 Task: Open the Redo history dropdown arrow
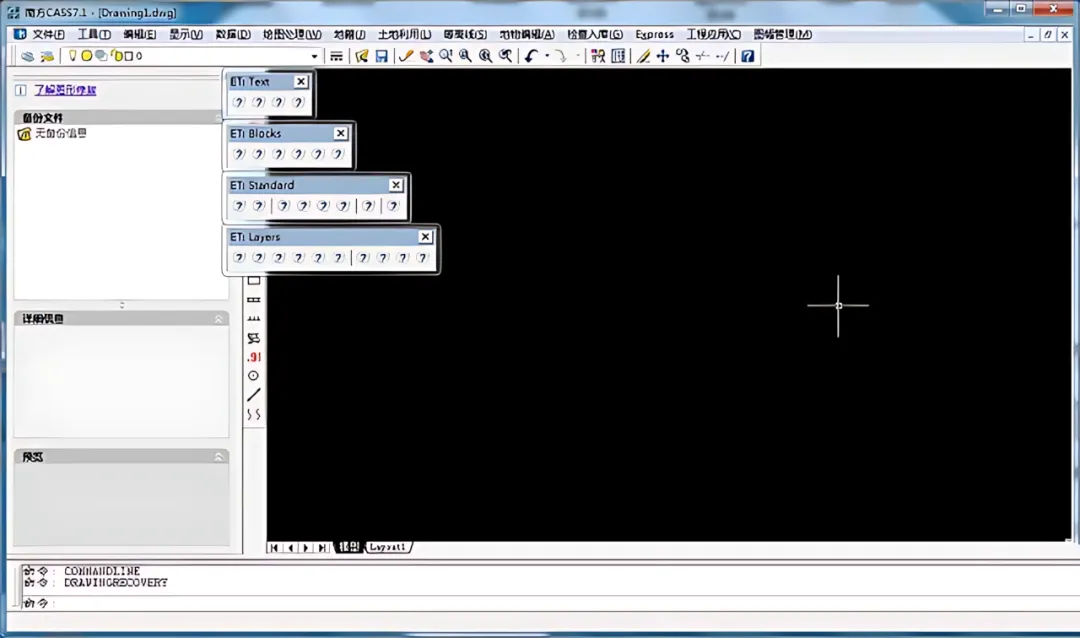577,56
